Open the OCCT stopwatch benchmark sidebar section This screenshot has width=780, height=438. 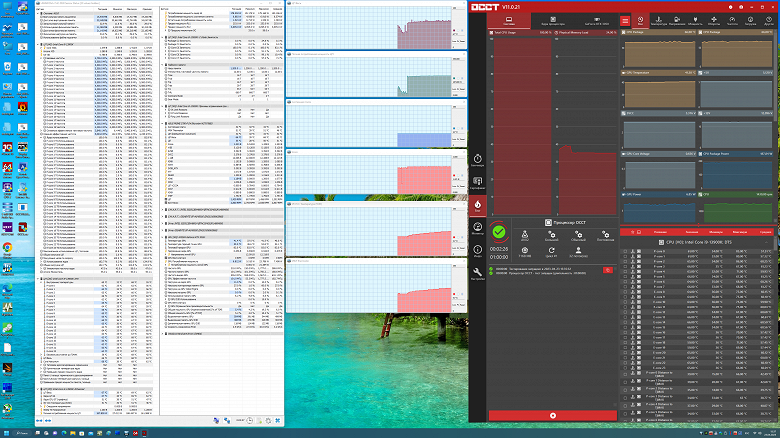pos(478,160)
